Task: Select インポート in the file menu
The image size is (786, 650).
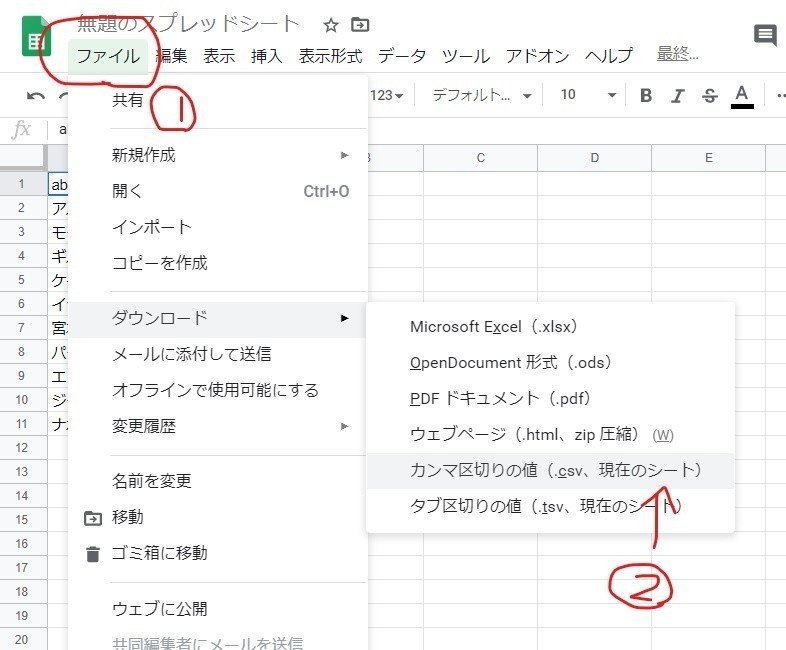Action: (x=218, y=227)
